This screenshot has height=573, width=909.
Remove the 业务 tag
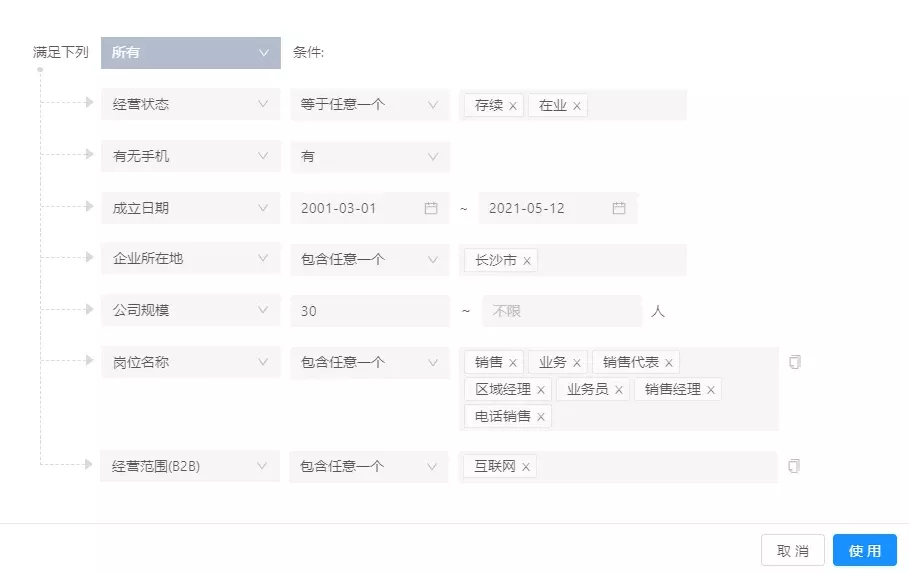(x=576, y=363)
